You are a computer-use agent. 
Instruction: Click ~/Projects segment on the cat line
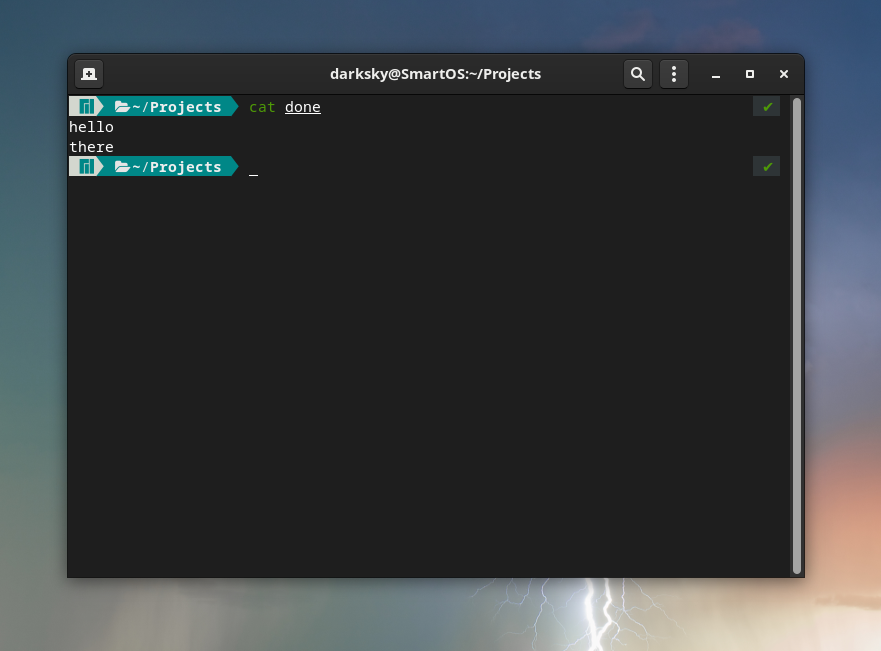coord(168,107)
